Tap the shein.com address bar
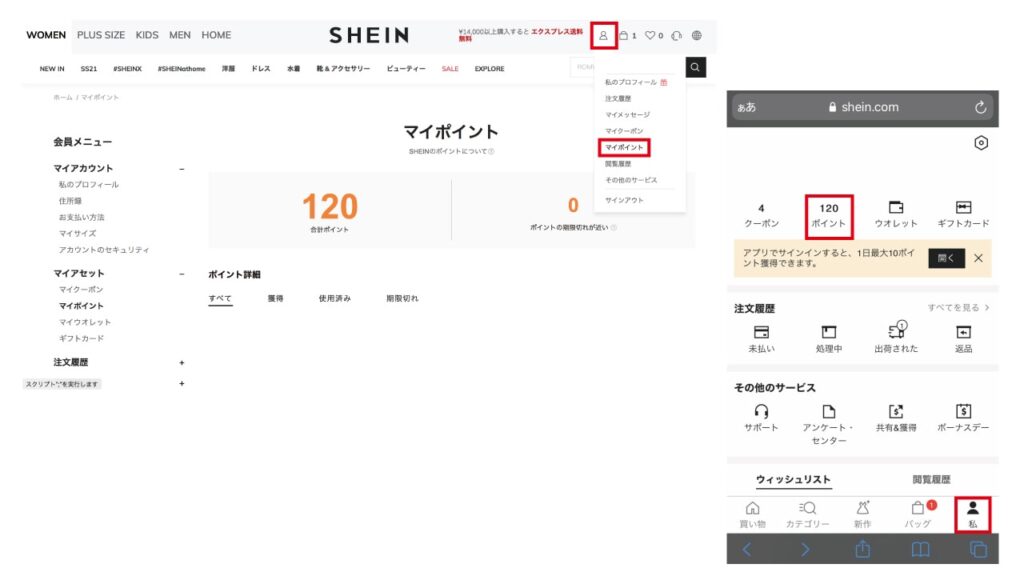The image size is (1024, 576). [x=863, y=107]
